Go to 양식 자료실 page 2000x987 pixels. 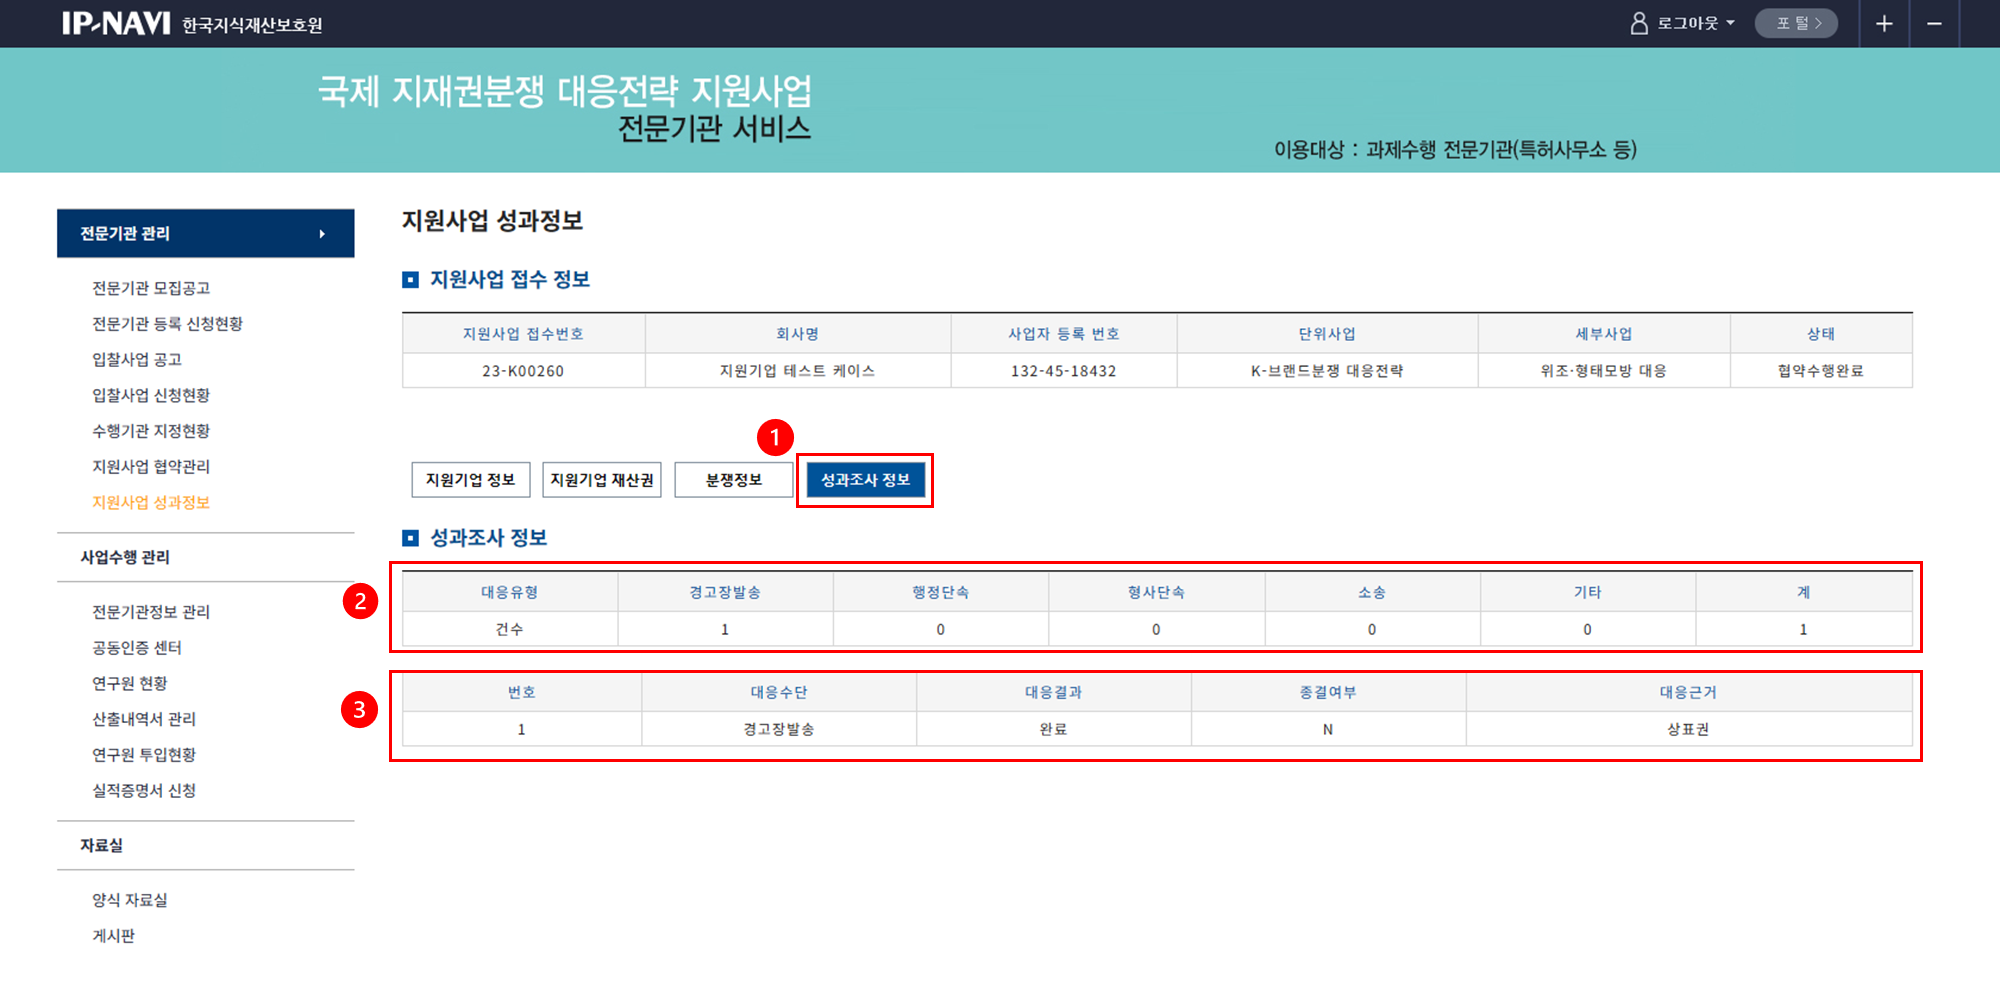pos(130,900)
